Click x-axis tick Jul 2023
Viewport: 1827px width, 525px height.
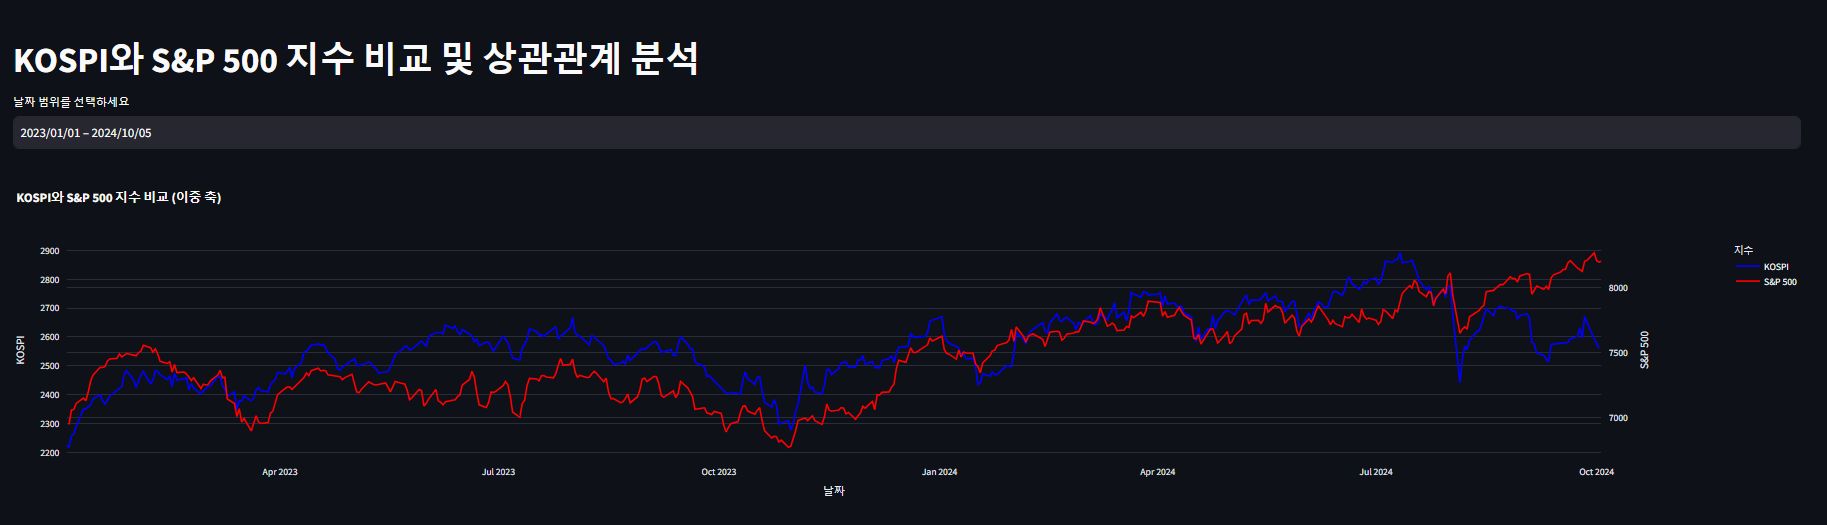(x=499, y=472)
